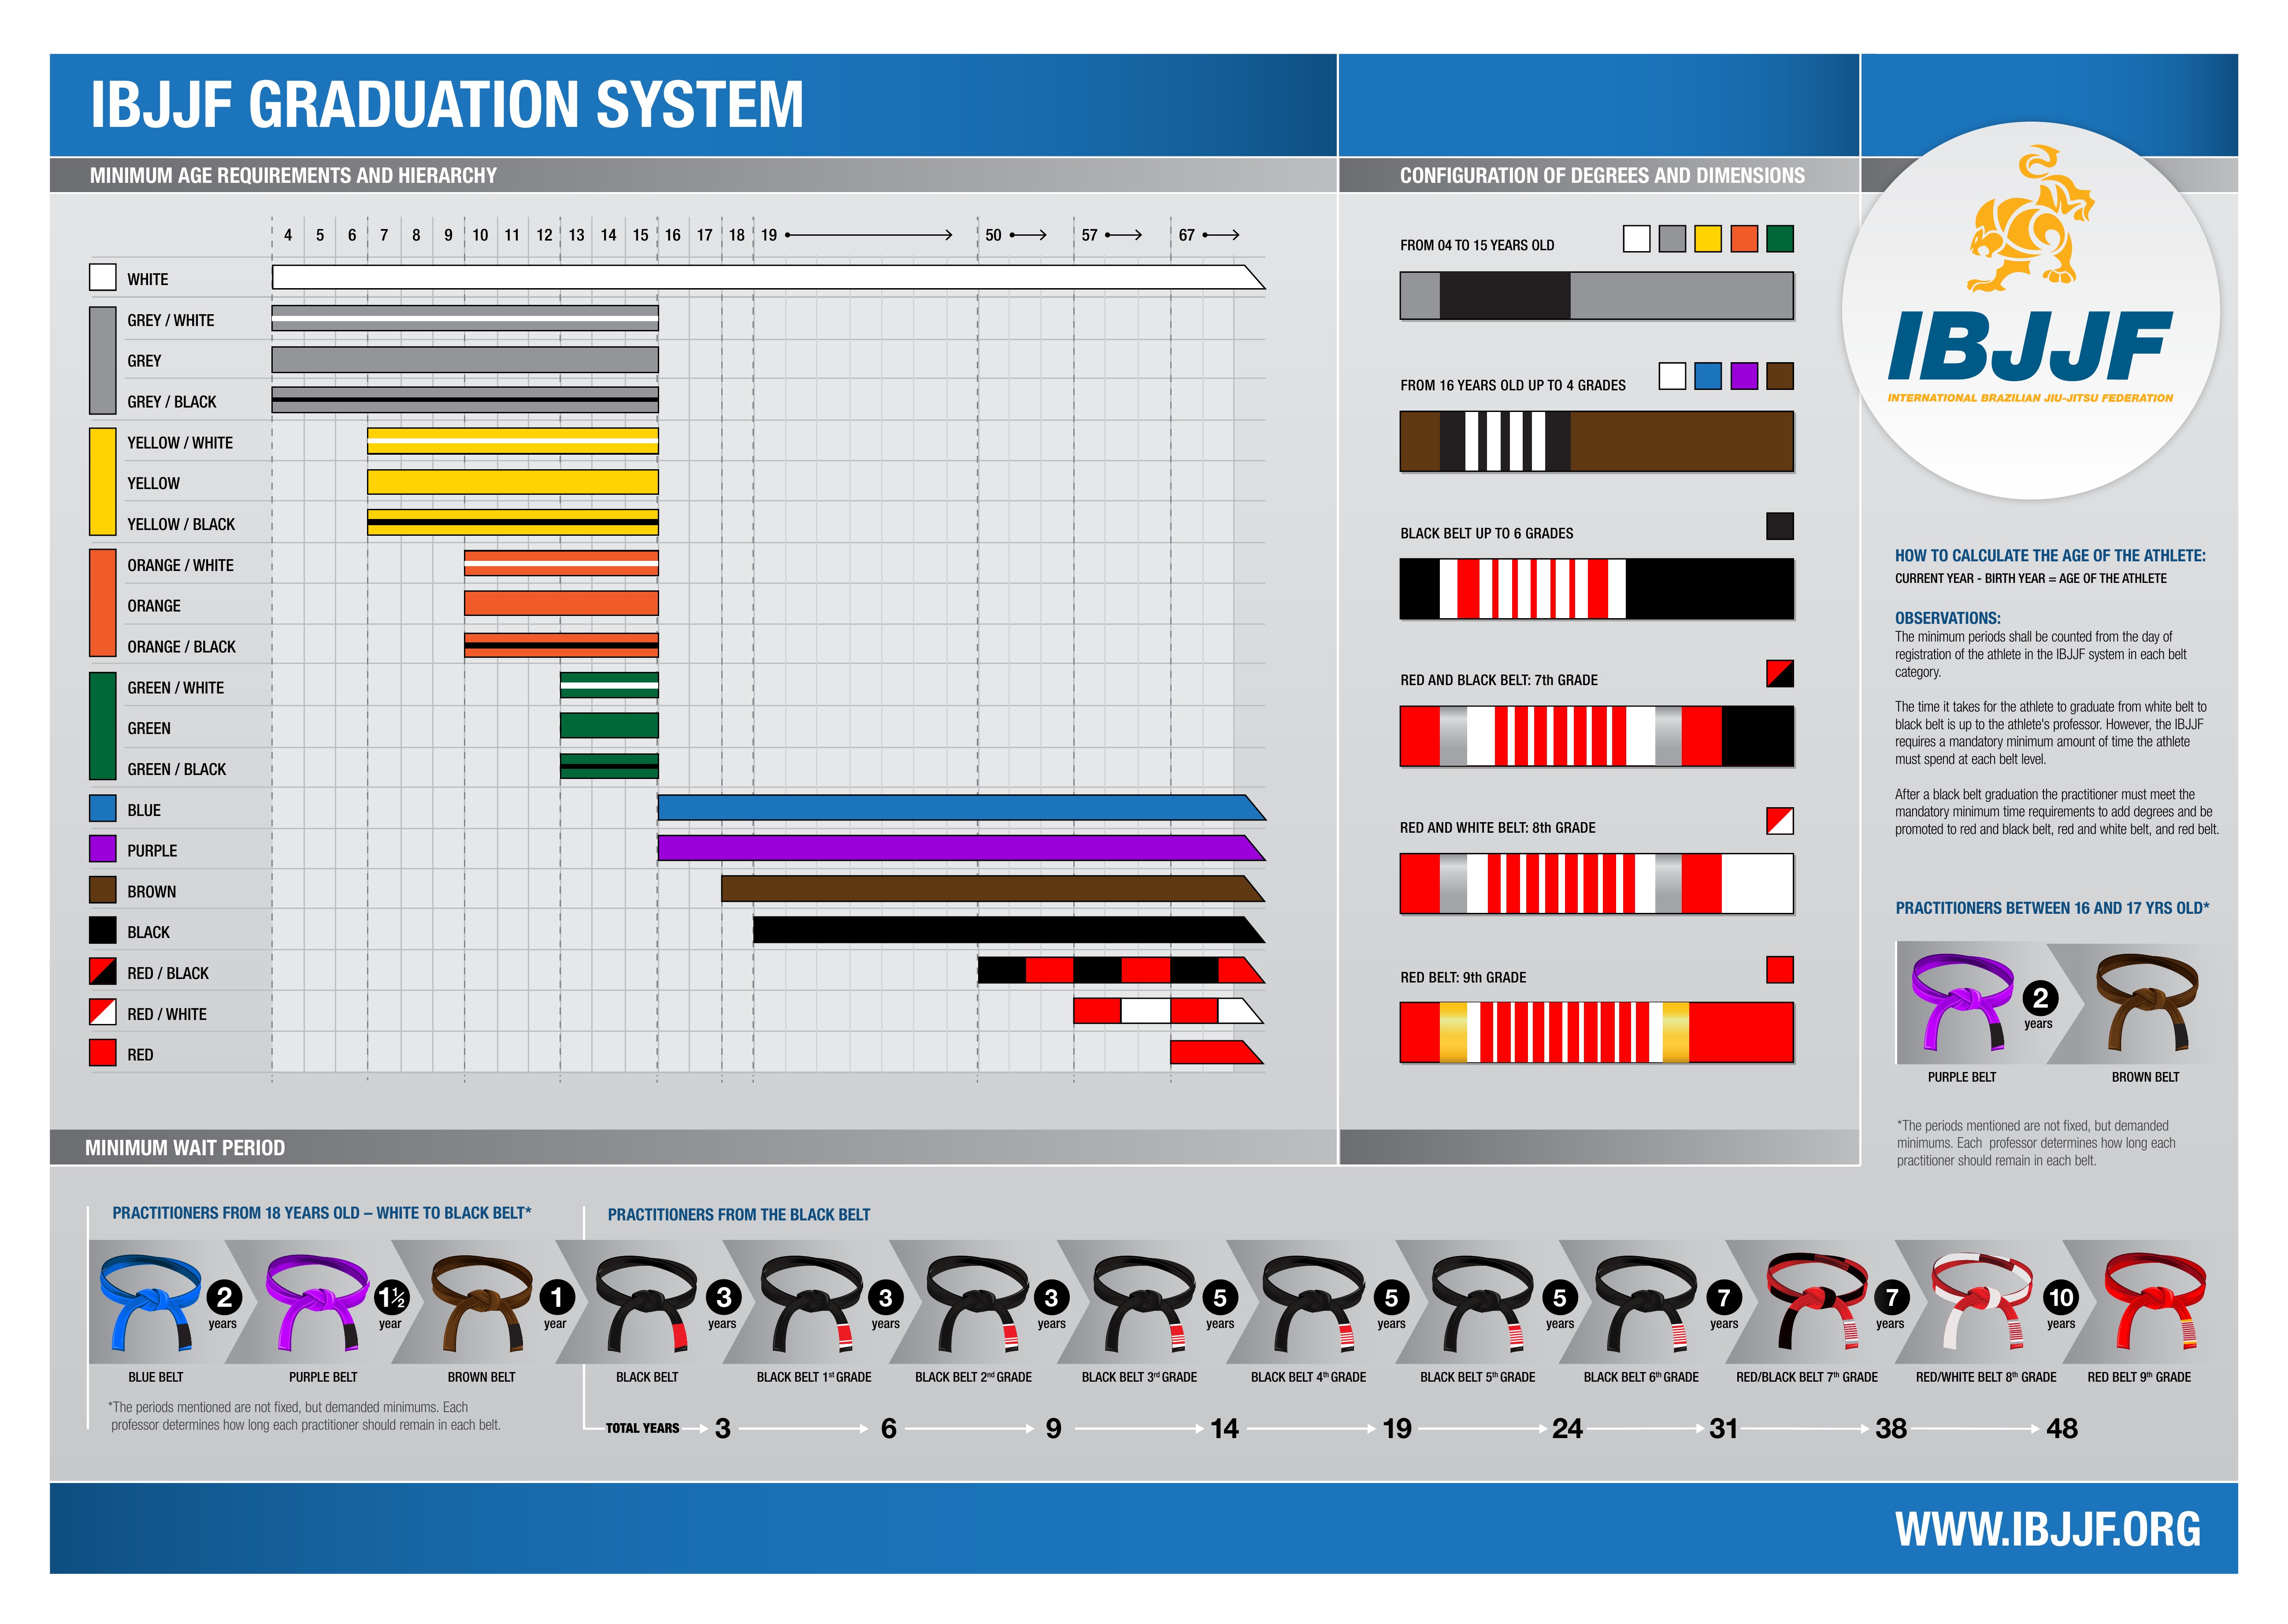The width and height of the screenshot is (2288, 1624).
Task: Click the Red/Black Belt 7th Grade illustration
Action: coord(1816,1302)
